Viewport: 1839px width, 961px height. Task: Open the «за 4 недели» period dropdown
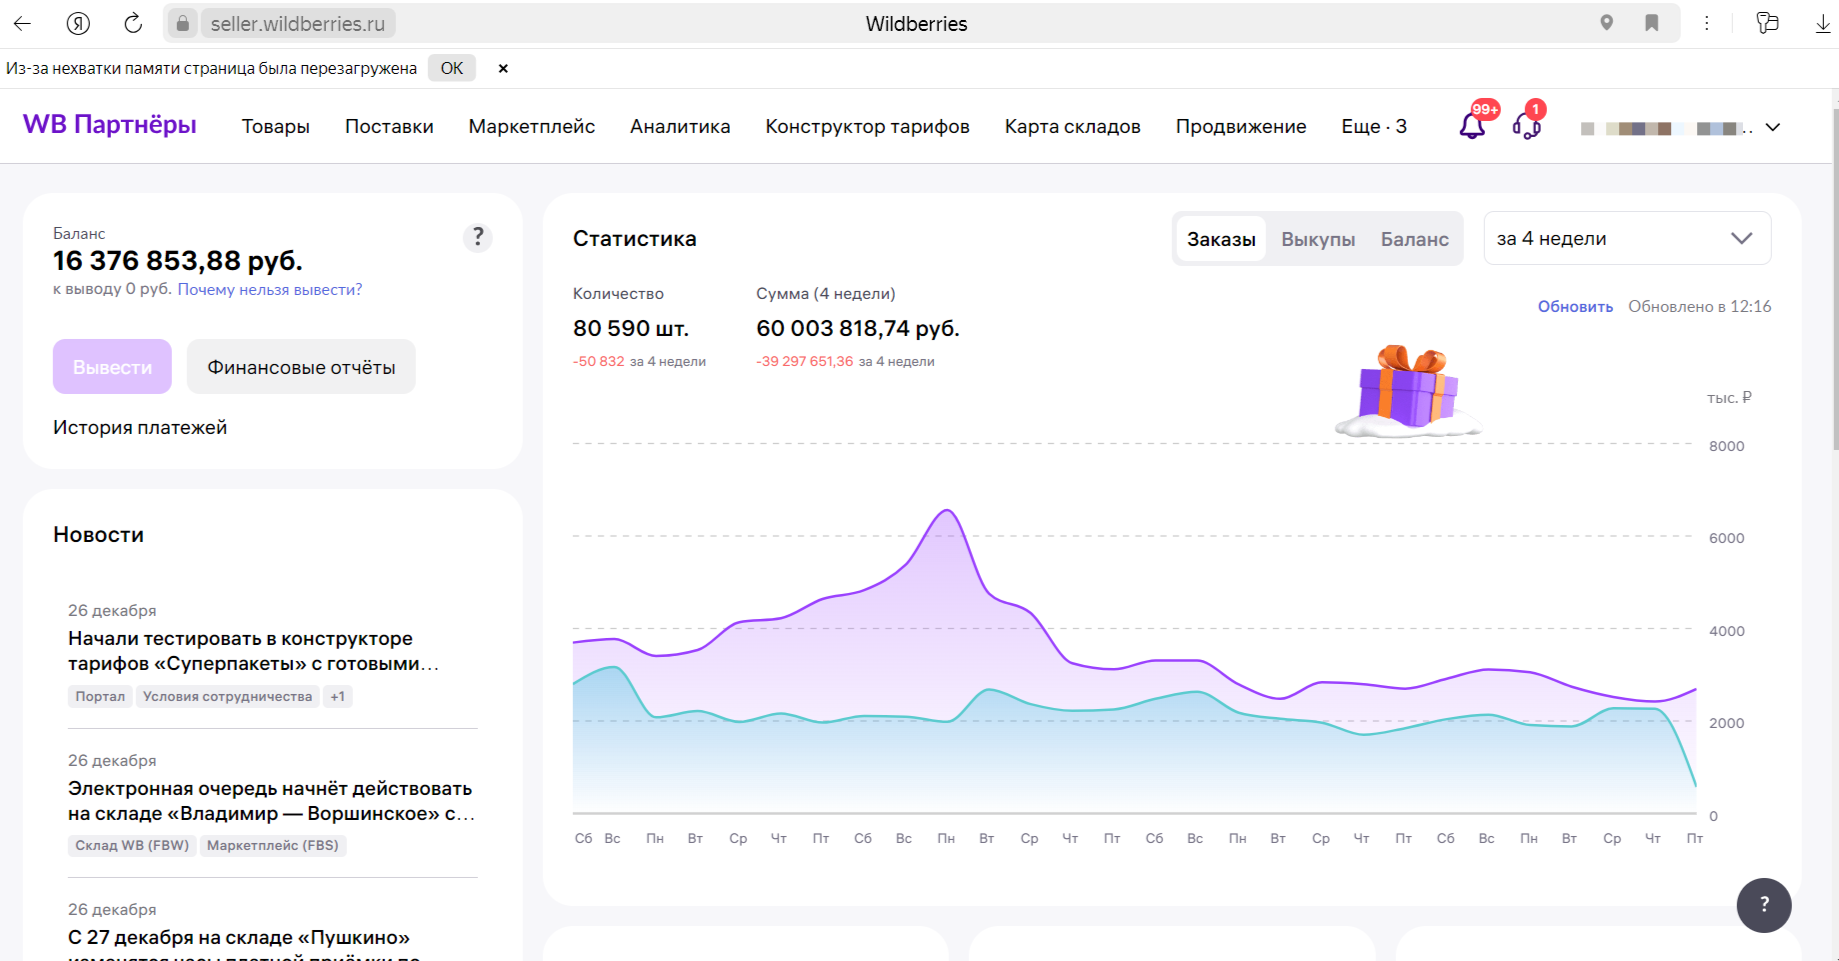tap(1626, 238)
